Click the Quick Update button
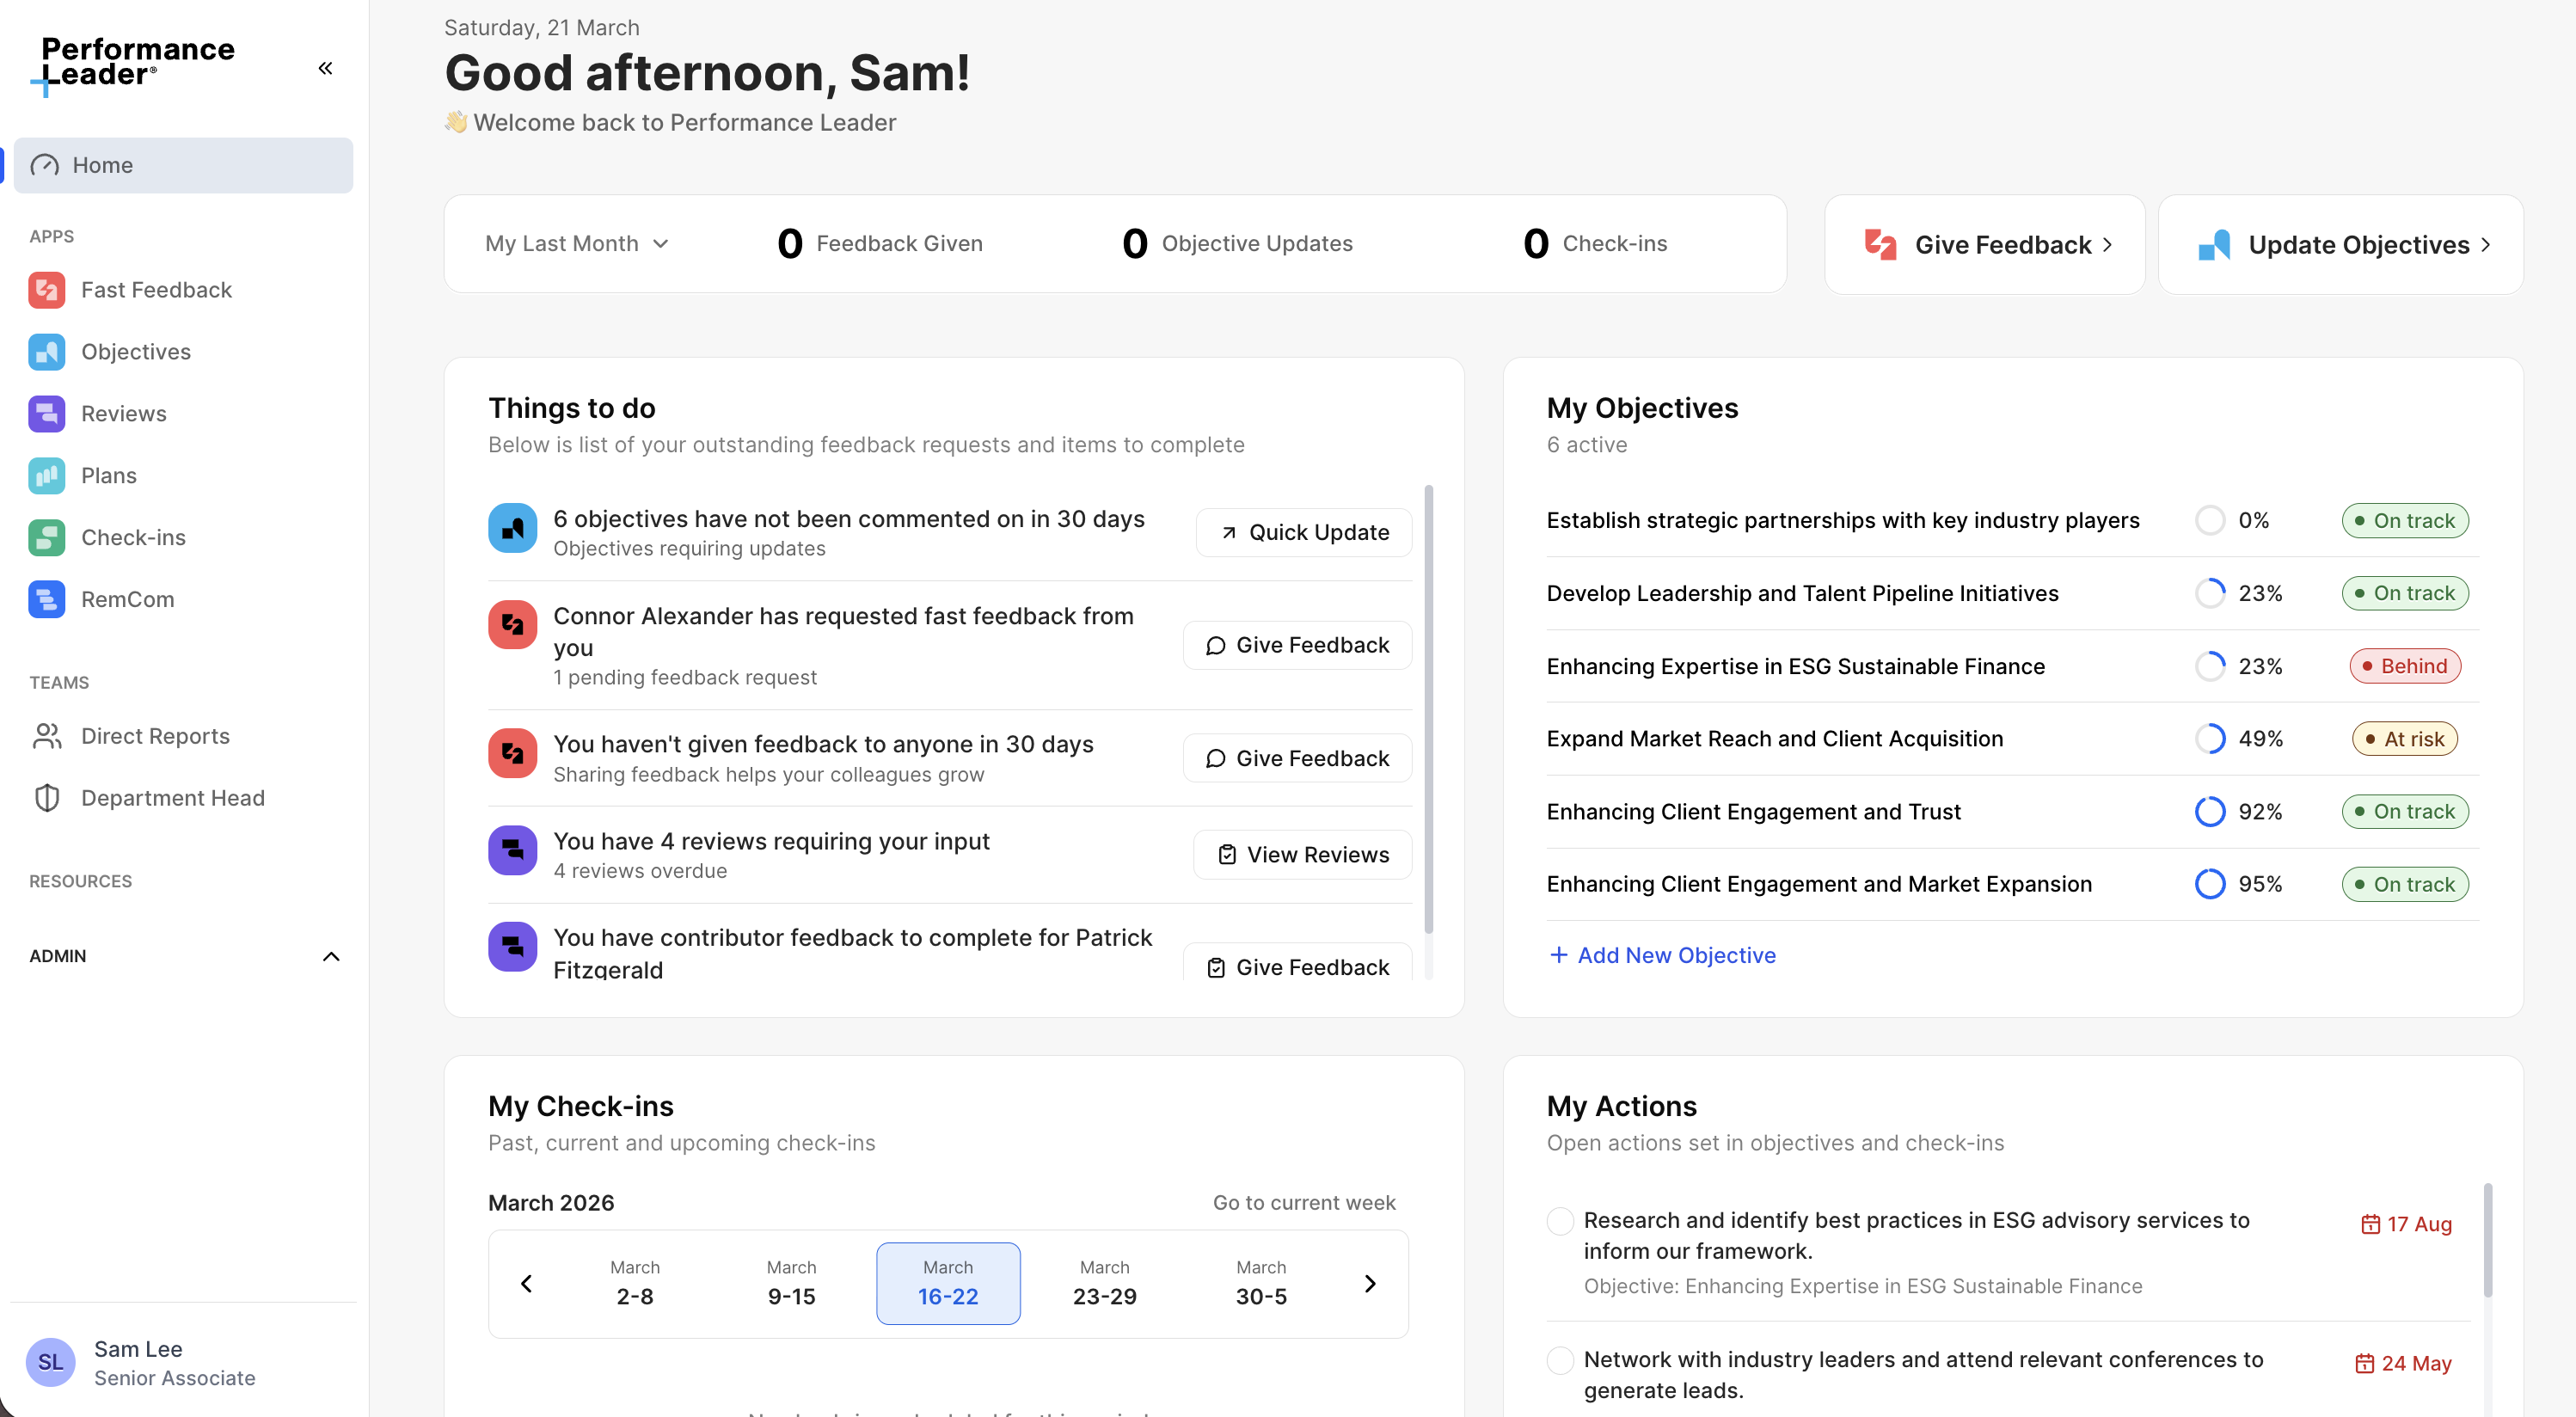 [1303, 533]
